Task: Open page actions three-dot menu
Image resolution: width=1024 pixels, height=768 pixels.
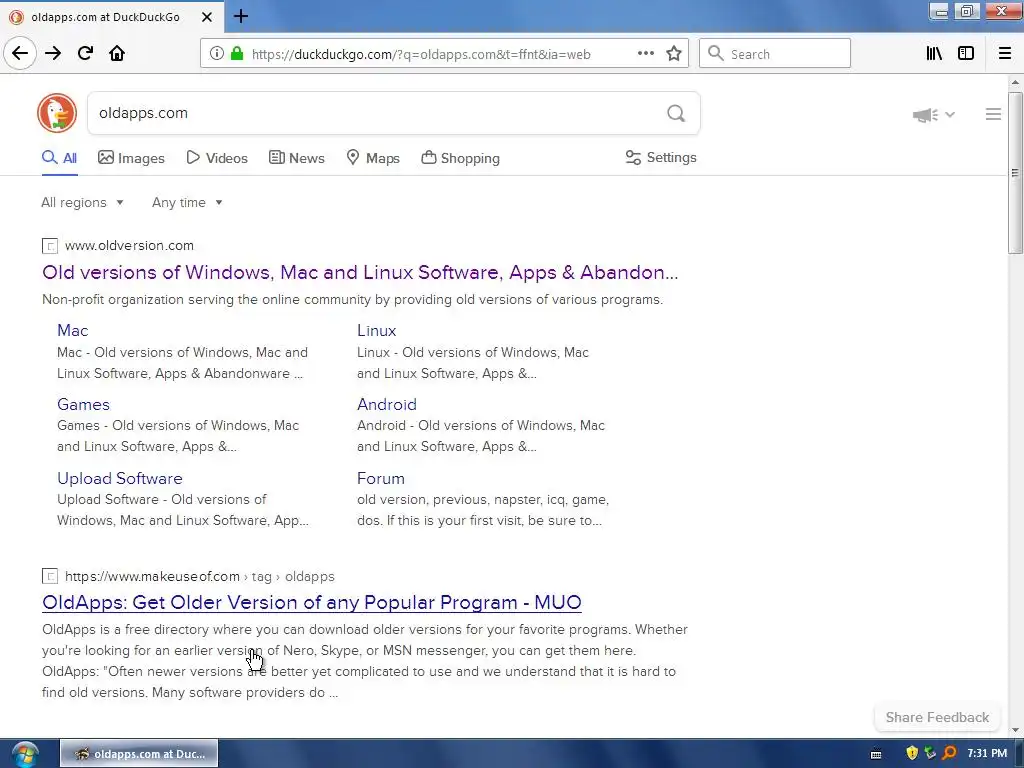Action: point(645,54)
